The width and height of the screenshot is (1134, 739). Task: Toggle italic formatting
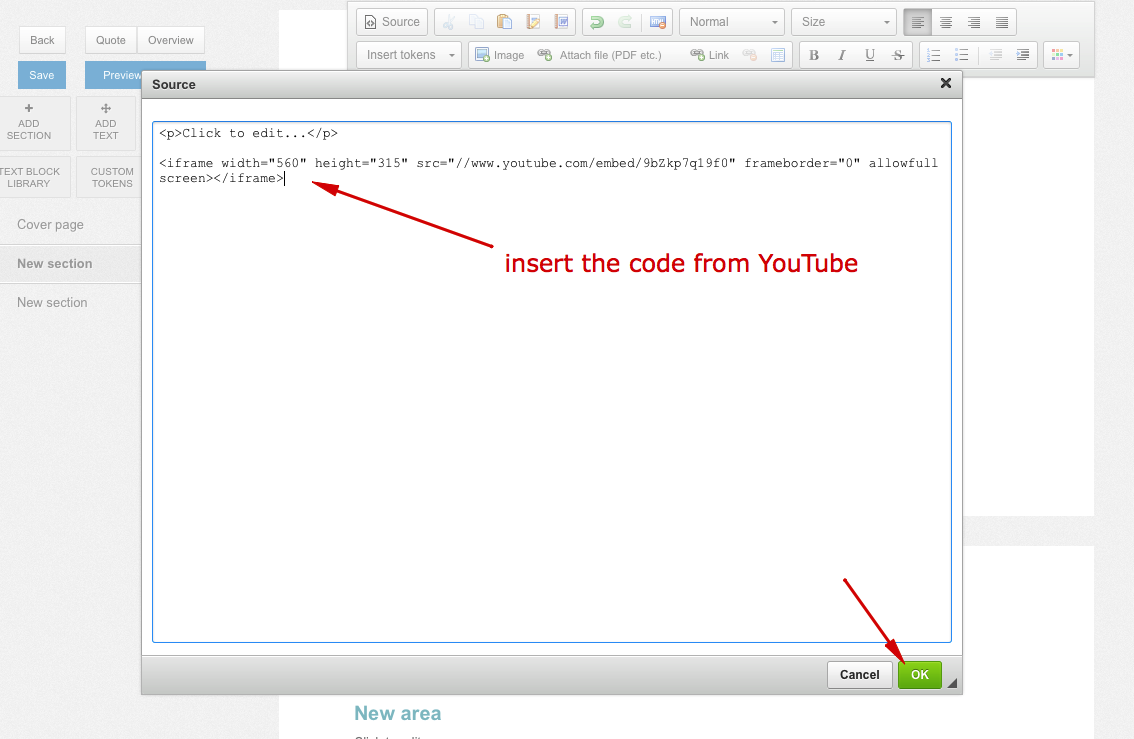[x=842, y=55]
